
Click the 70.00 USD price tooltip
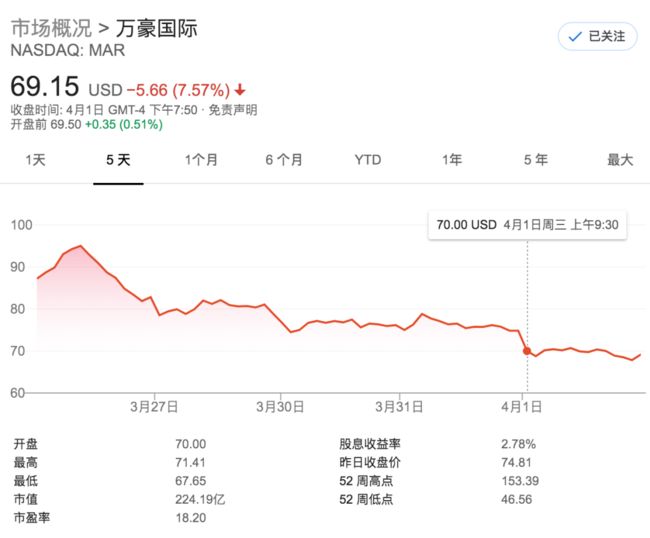(x=527, y=225)
